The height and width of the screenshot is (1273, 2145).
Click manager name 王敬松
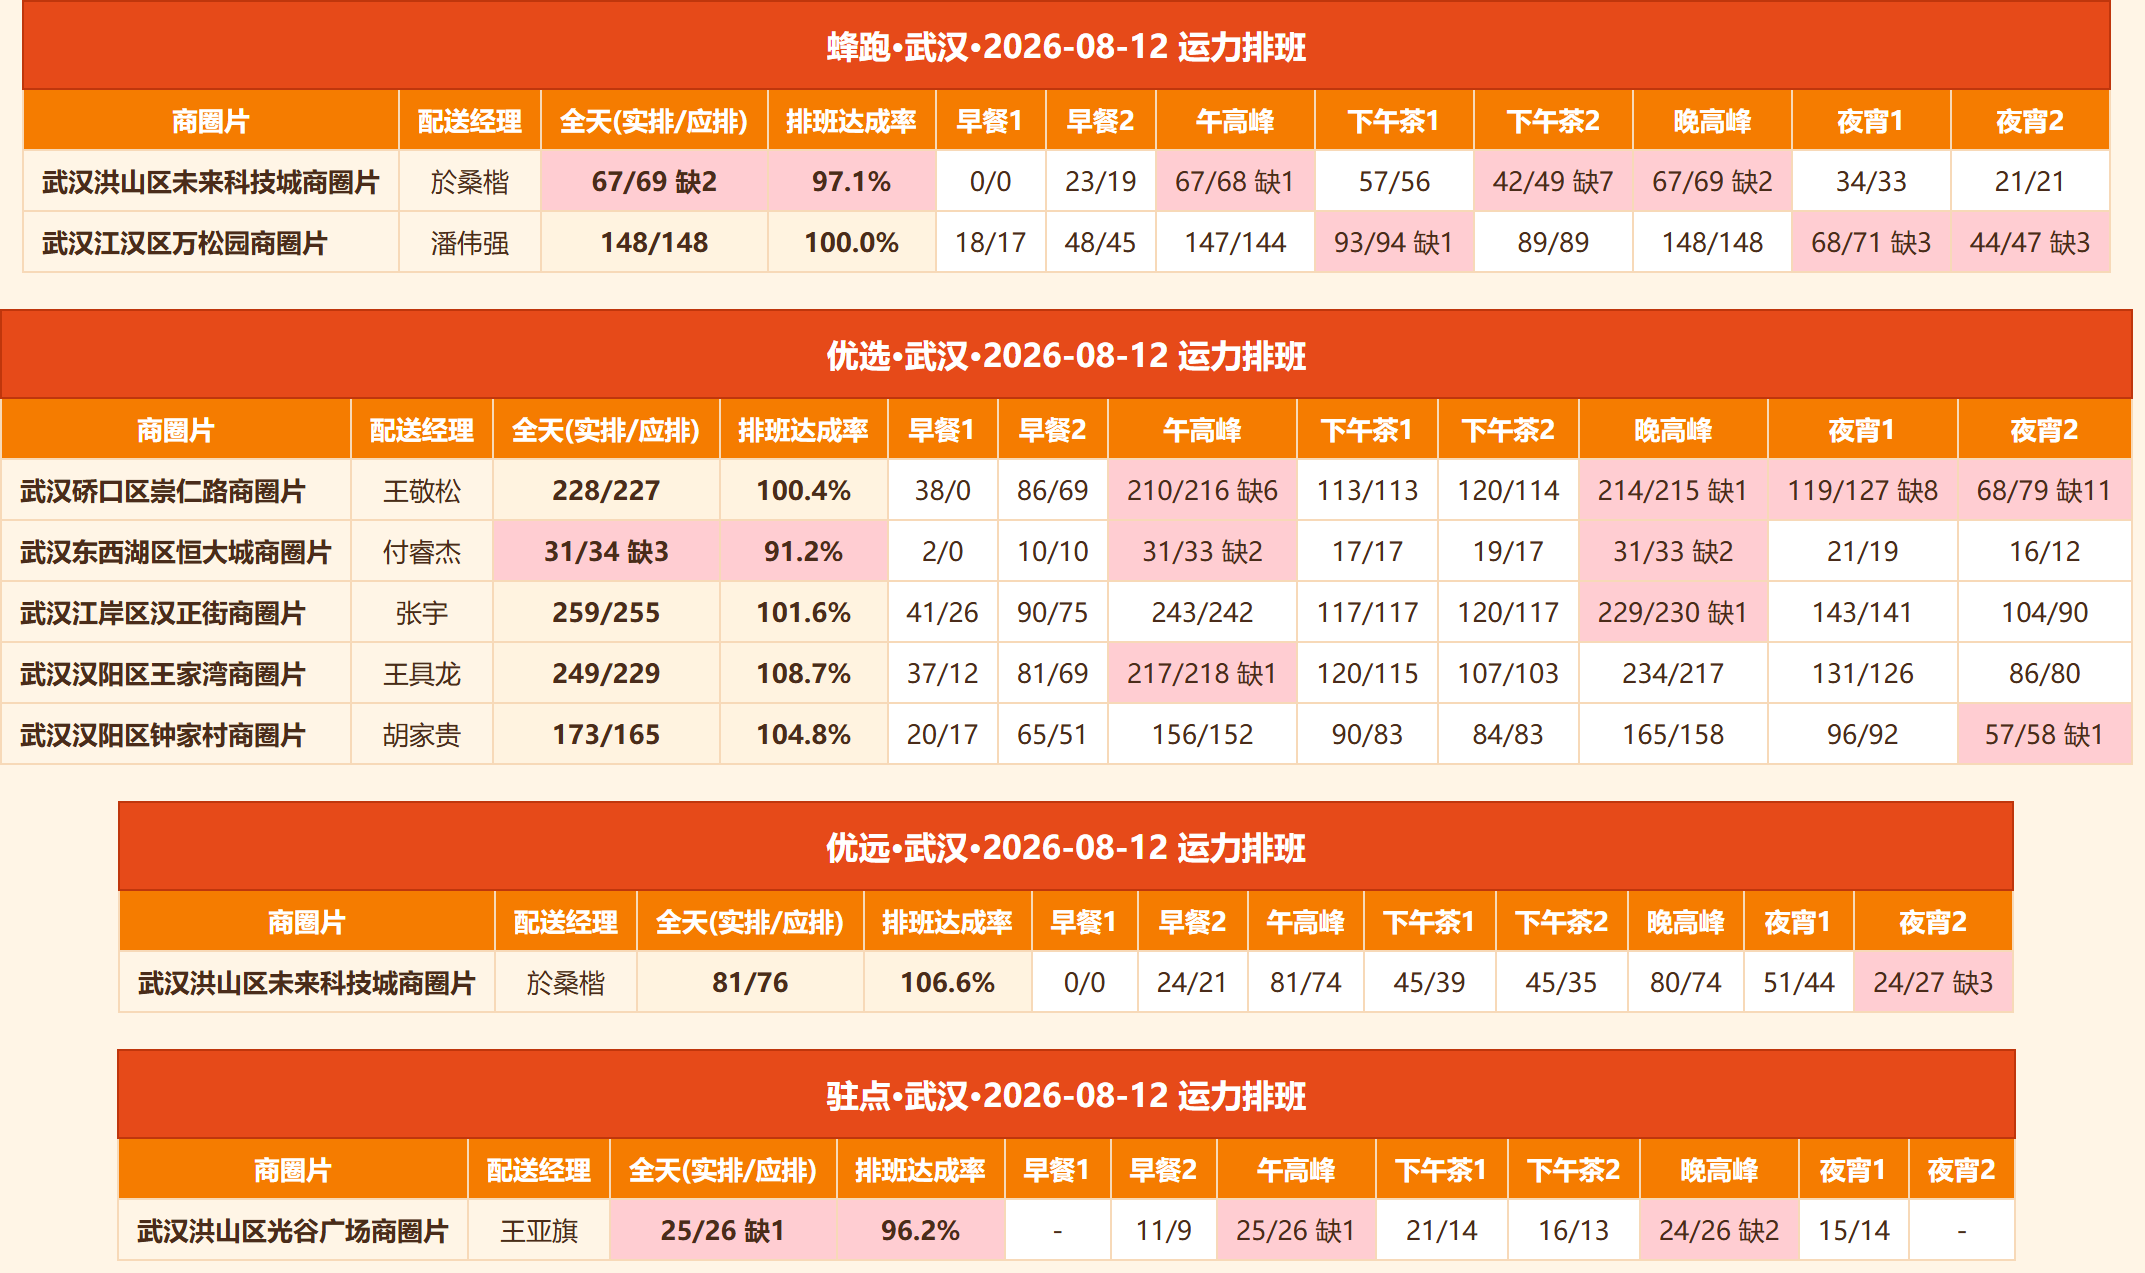[x=422, y=491]
